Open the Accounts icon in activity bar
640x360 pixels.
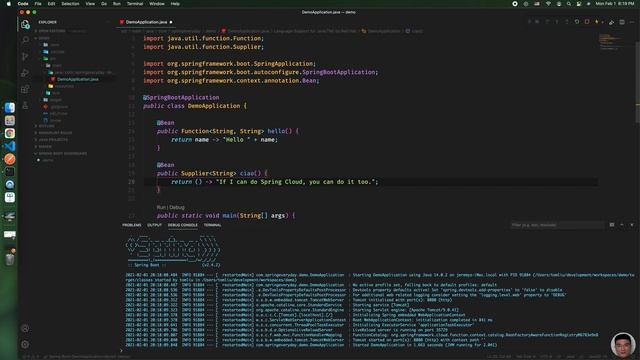[x=25, y=328]
